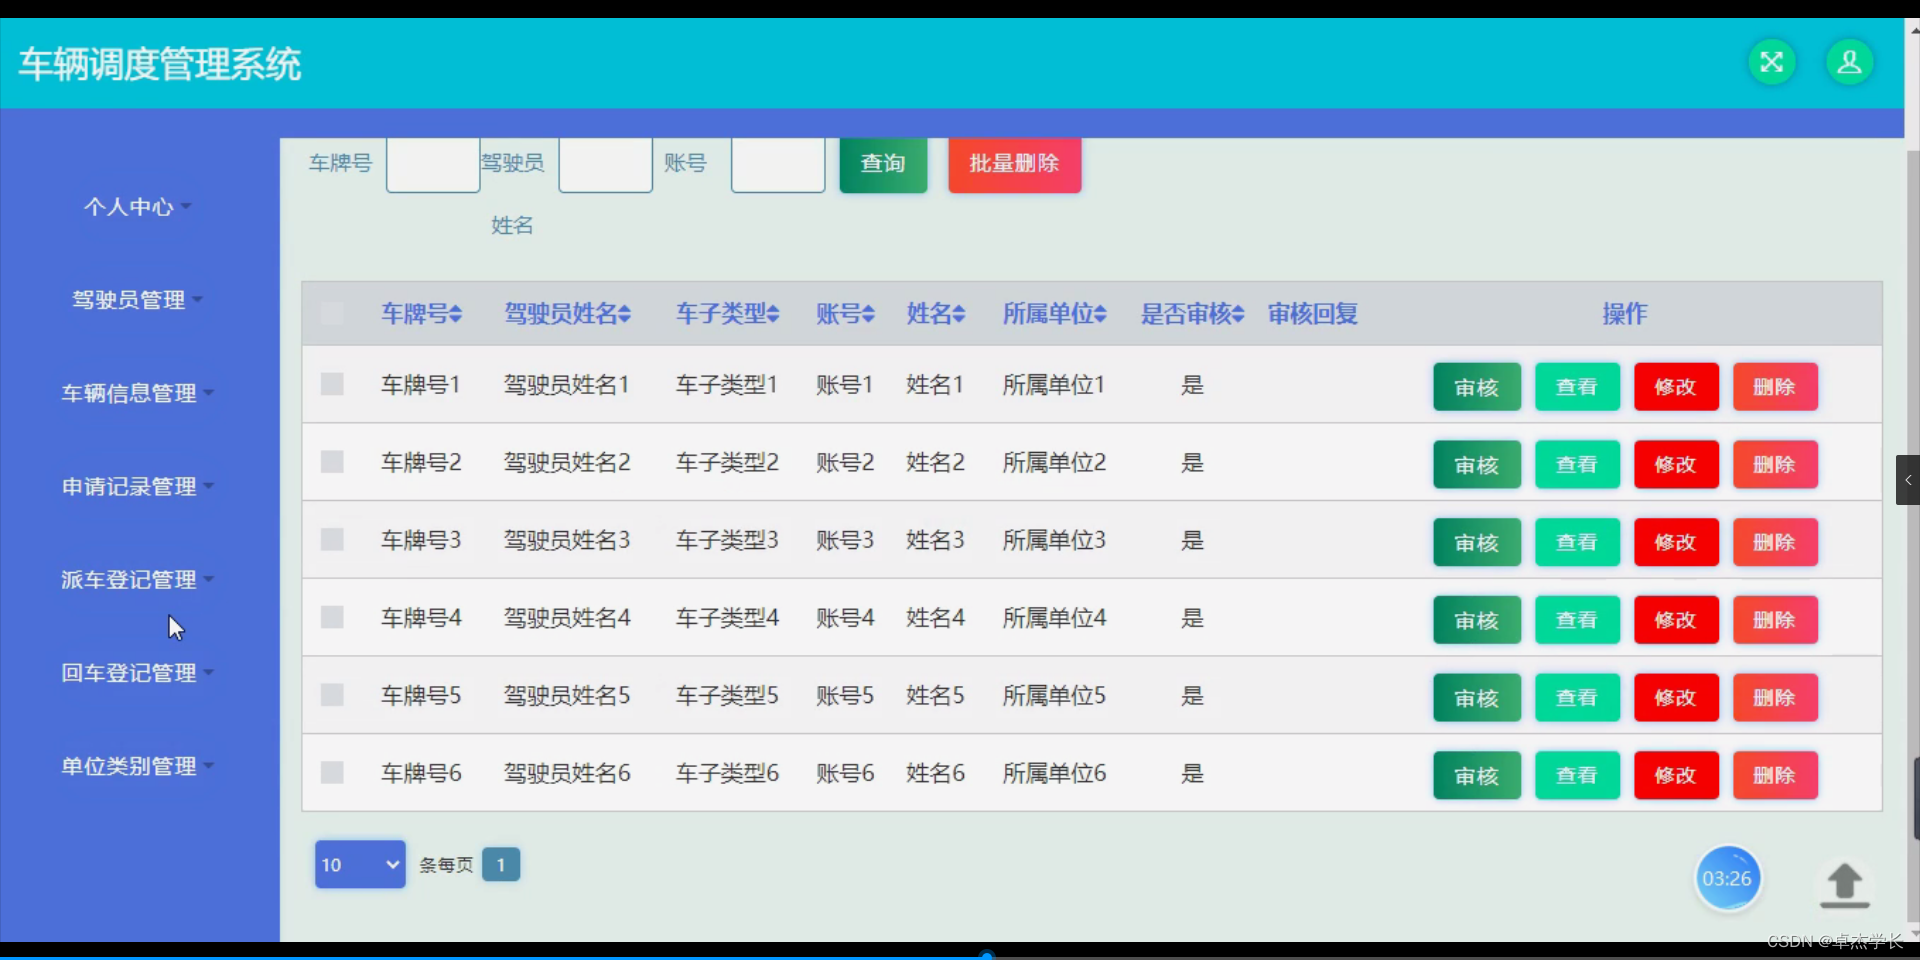Click 删除 for 车牌号3
1920x960 pixels.
[x=1775, y=542]
